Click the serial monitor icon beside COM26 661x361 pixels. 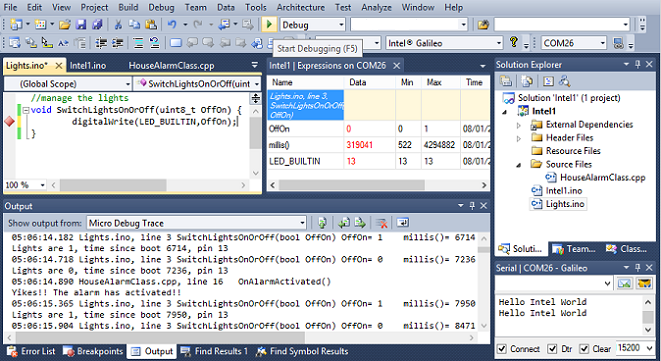coord(618,43)
